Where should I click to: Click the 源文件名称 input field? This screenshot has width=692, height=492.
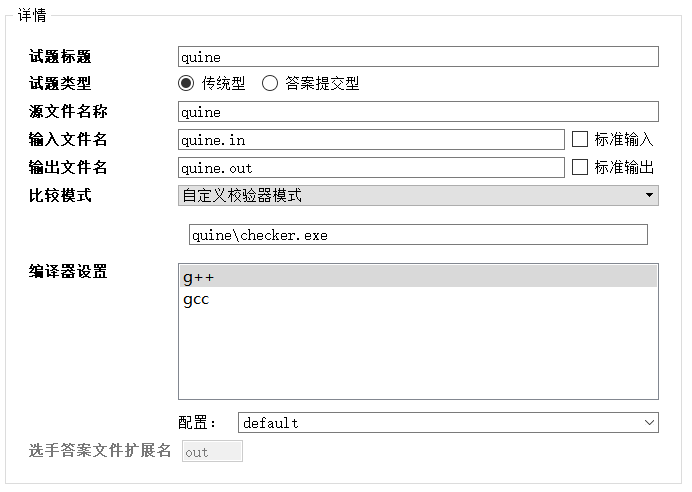click(418, 112)
